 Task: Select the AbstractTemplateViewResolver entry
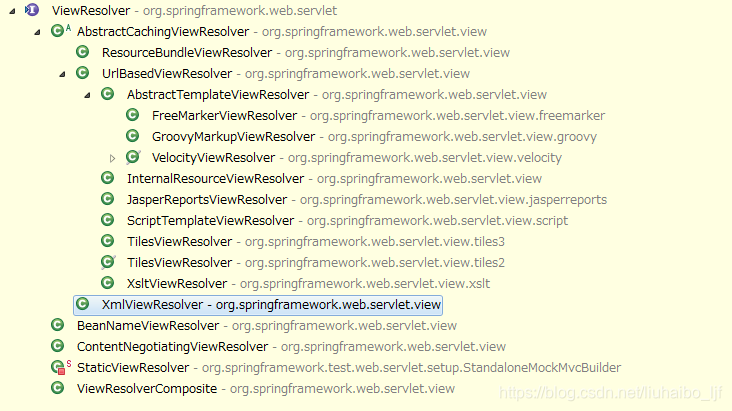[x=337, y=95]
